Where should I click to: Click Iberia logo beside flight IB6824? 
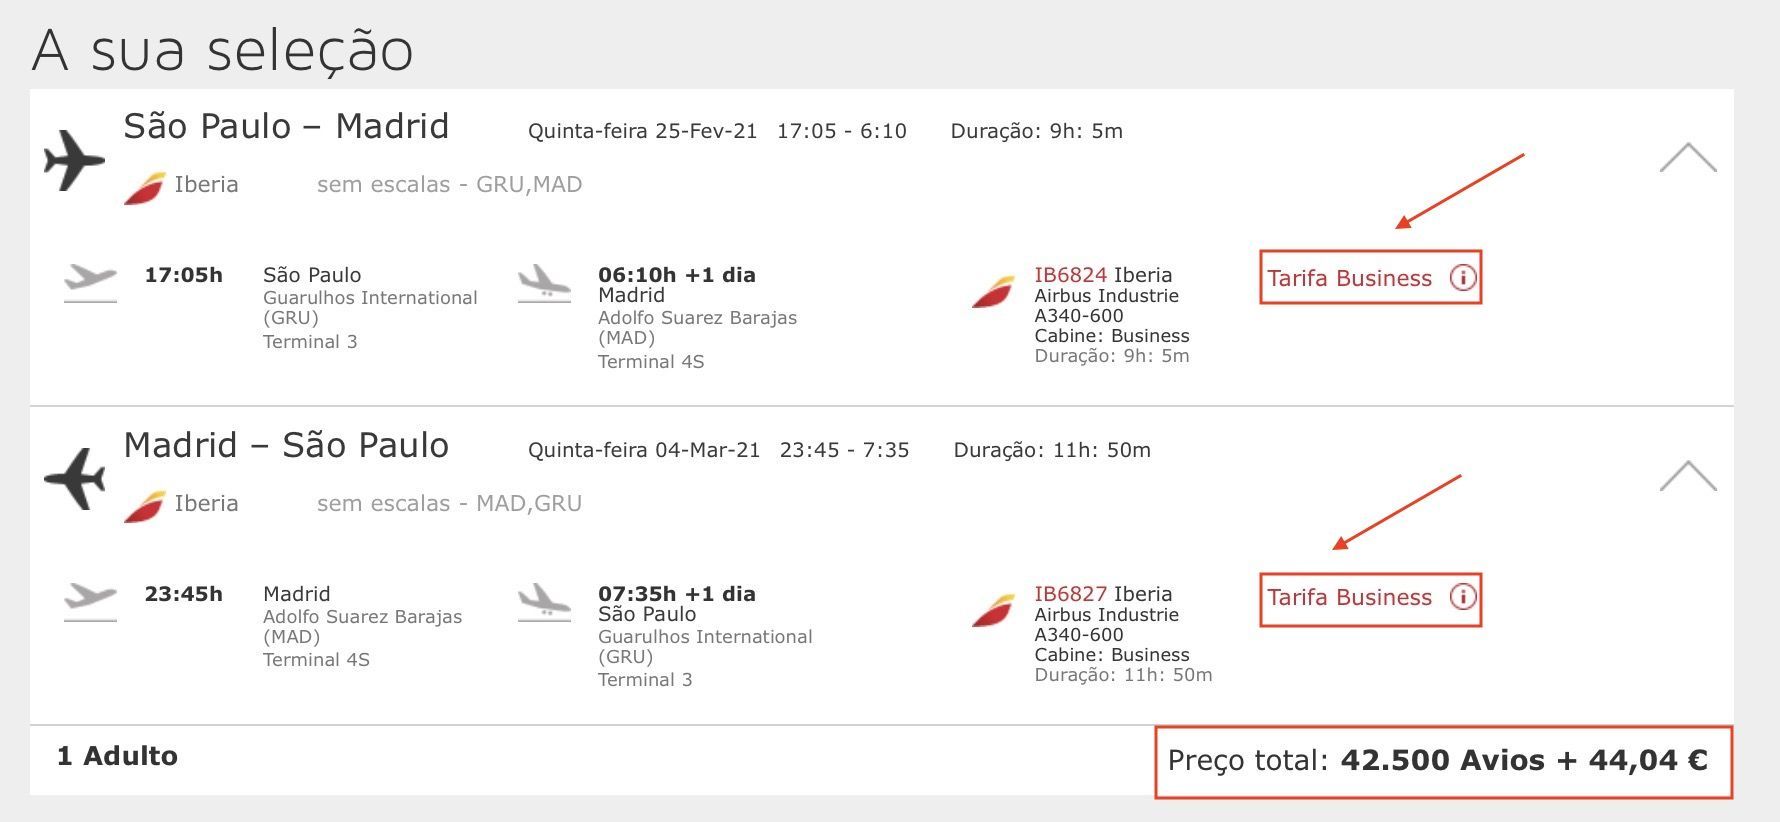click(993, 292)
